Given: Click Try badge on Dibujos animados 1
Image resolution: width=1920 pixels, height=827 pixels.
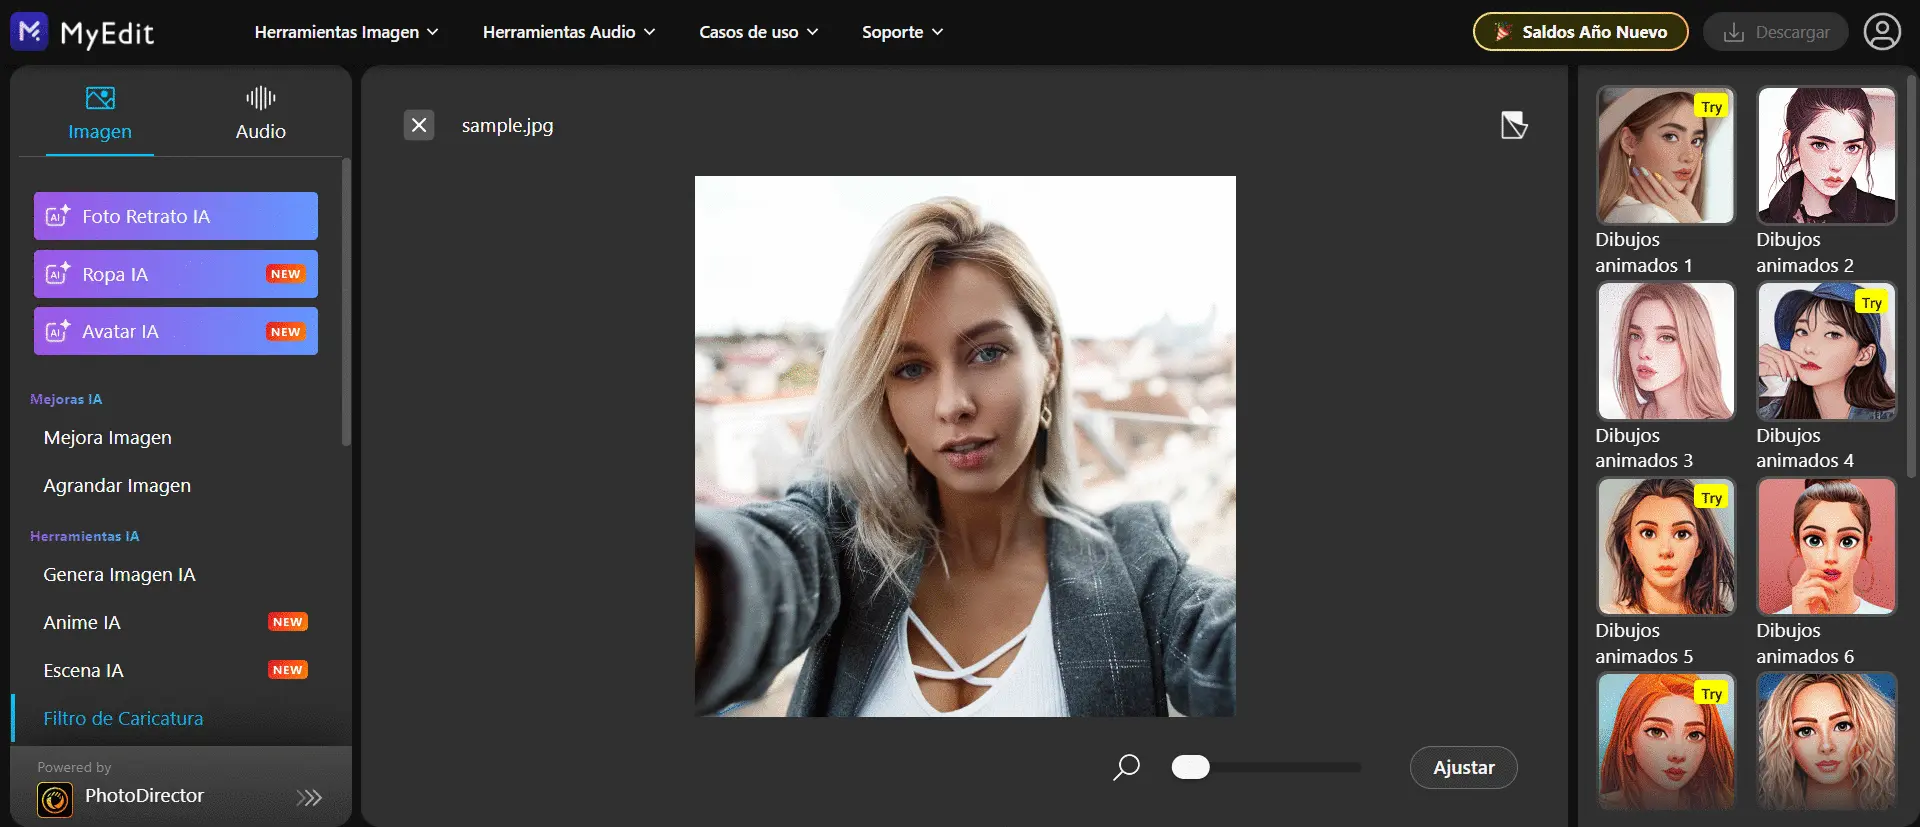Looking at the screenshot, I should tap(1712, 107).
